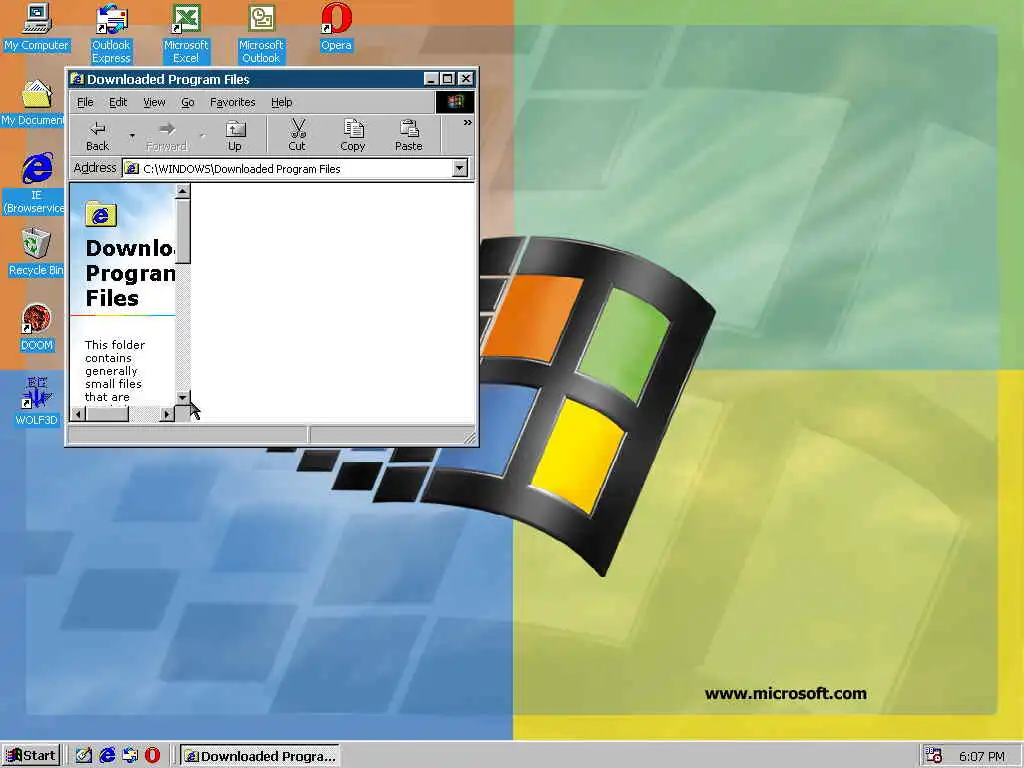The height and width of the screenshot is (768, 1024).
Task: Launch Internet Explorer from quick launch
Action: (107, 756)
